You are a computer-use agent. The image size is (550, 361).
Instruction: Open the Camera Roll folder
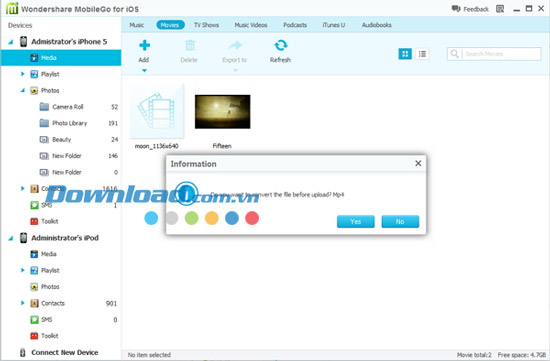(68, 107)
